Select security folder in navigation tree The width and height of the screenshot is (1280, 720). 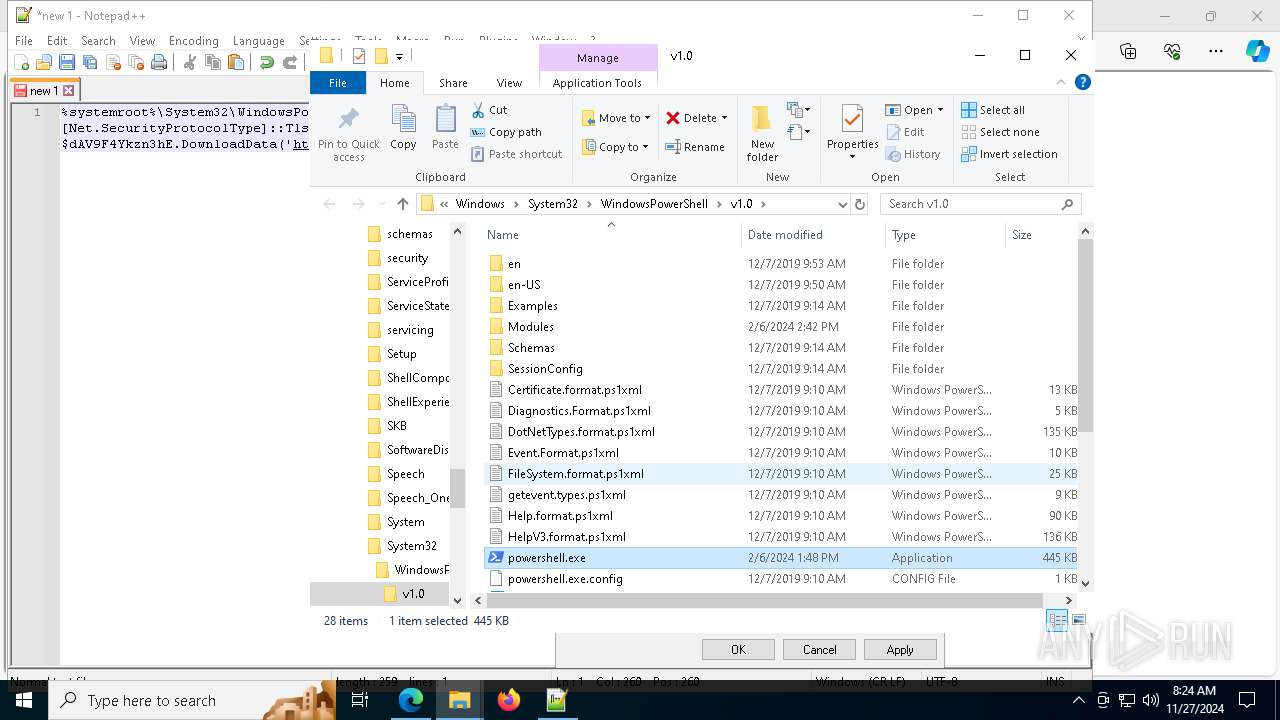407,258
